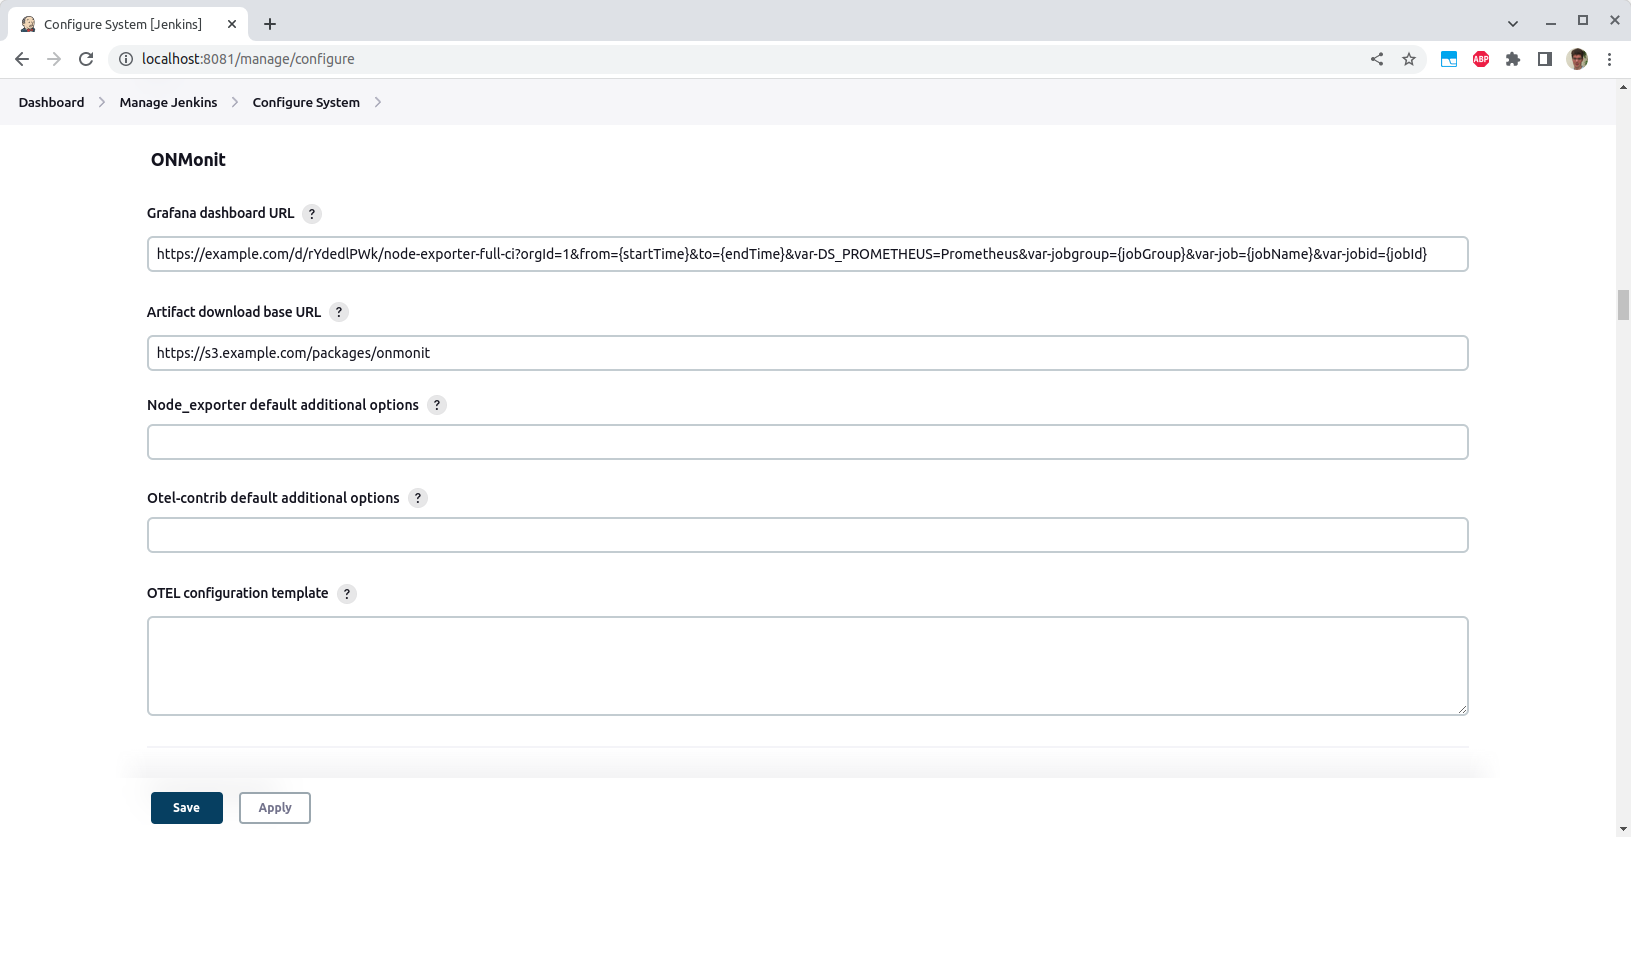Close the Configure System tab

click(x=232, y=24)
